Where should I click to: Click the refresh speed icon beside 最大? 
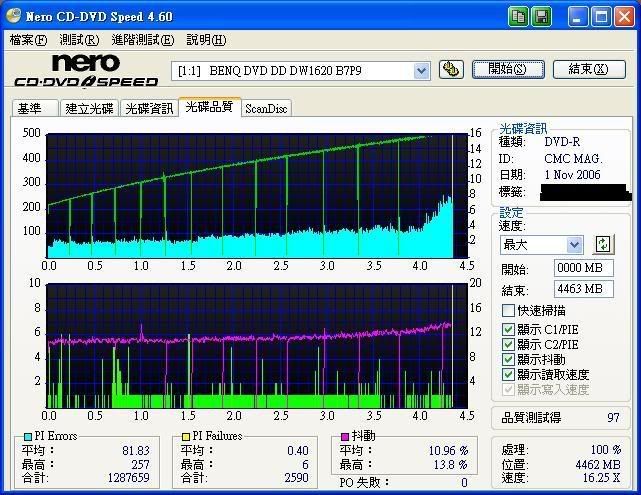[603, 244]
